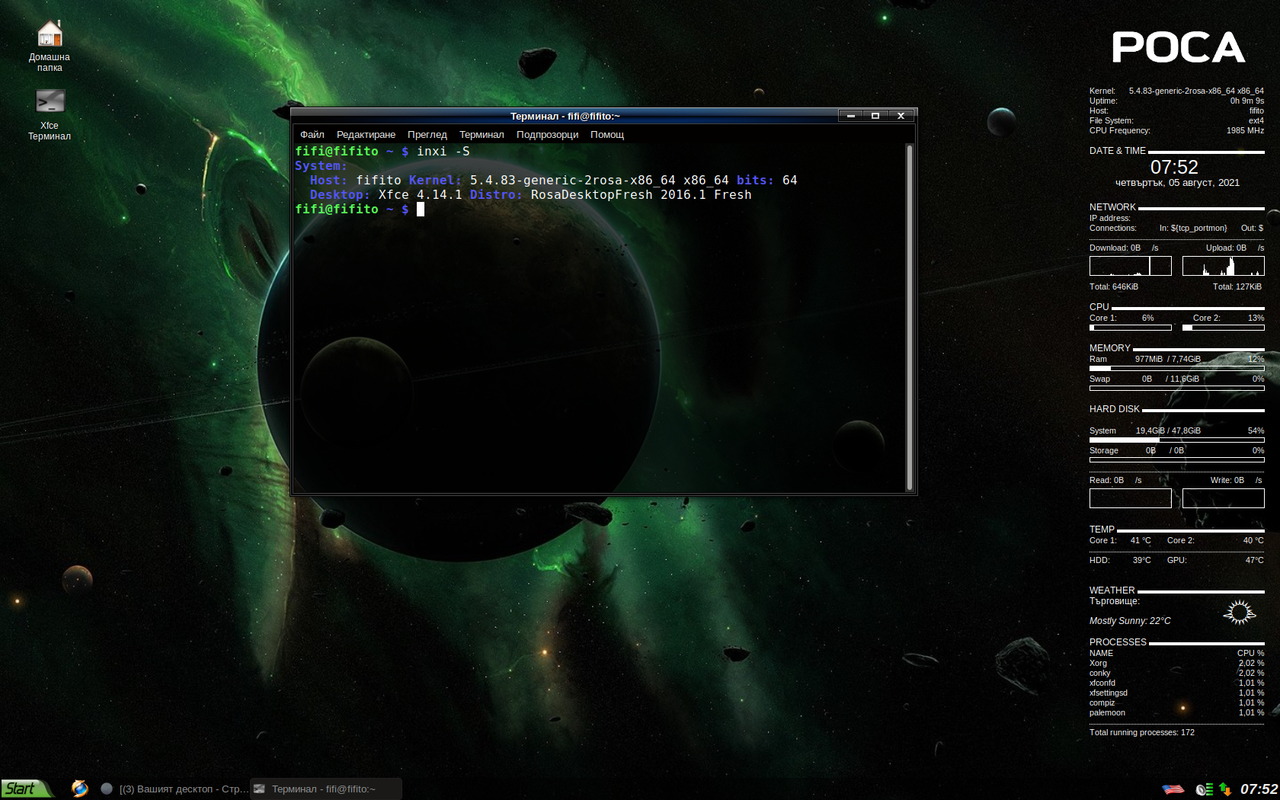Click the network arrows tray icon
This screenshot has height=800, width=1280.
point(1224,789)
